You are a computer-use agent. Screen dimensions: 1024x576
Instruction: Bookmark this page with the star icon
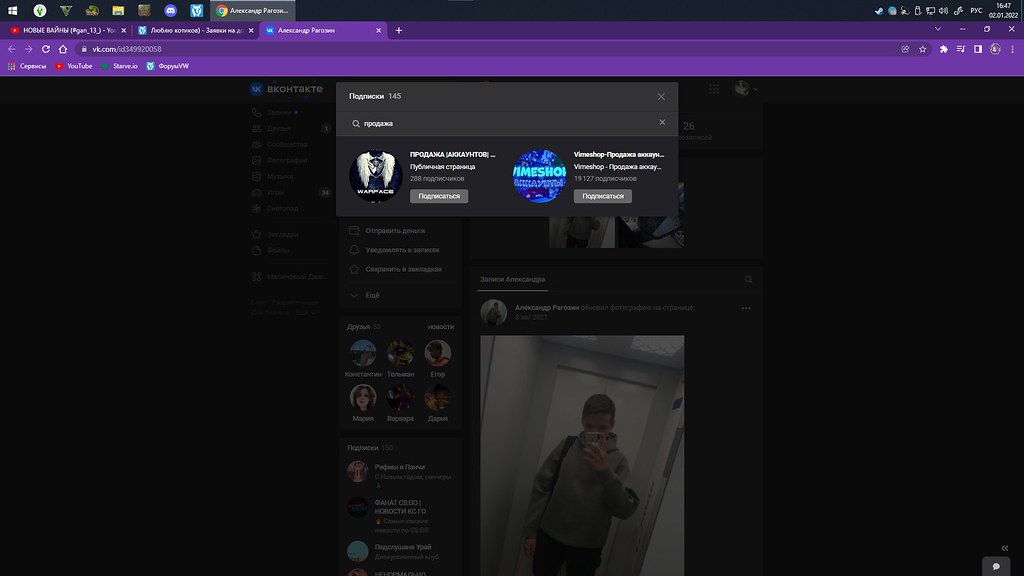coord(922,49)
